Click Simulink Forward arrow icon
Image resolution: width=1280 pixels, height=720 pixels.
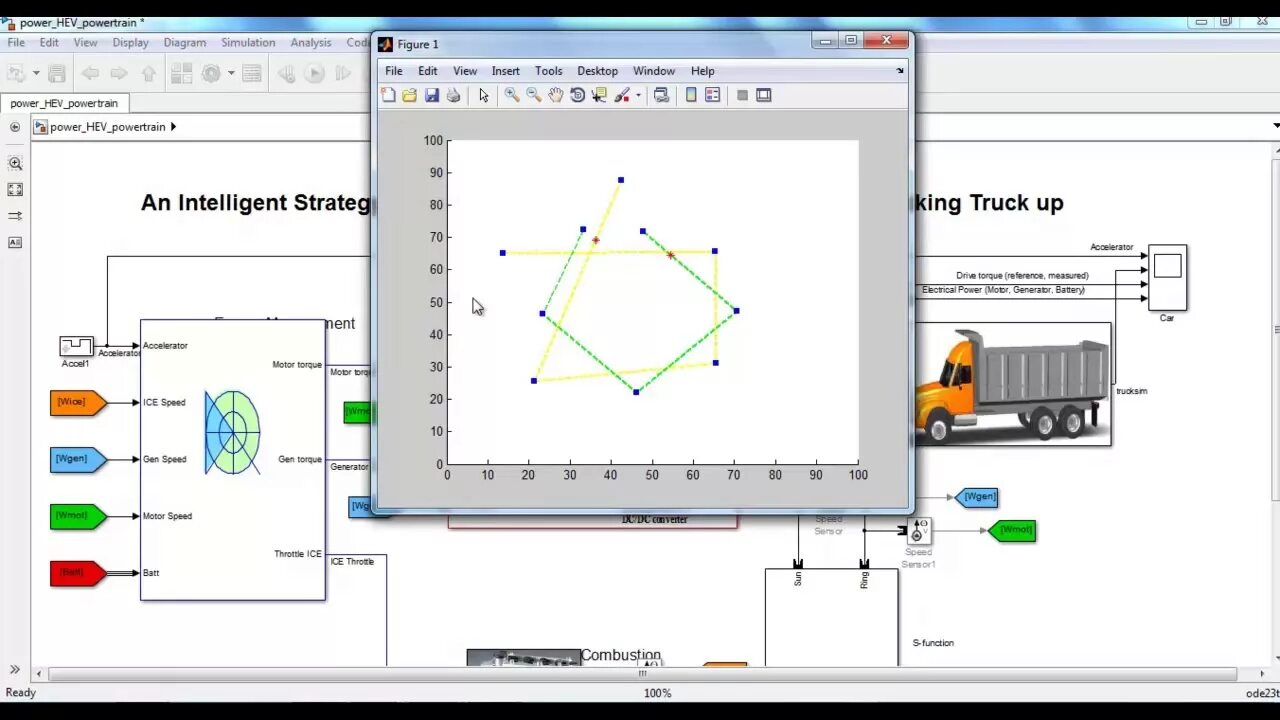click(x=119, y=73)
